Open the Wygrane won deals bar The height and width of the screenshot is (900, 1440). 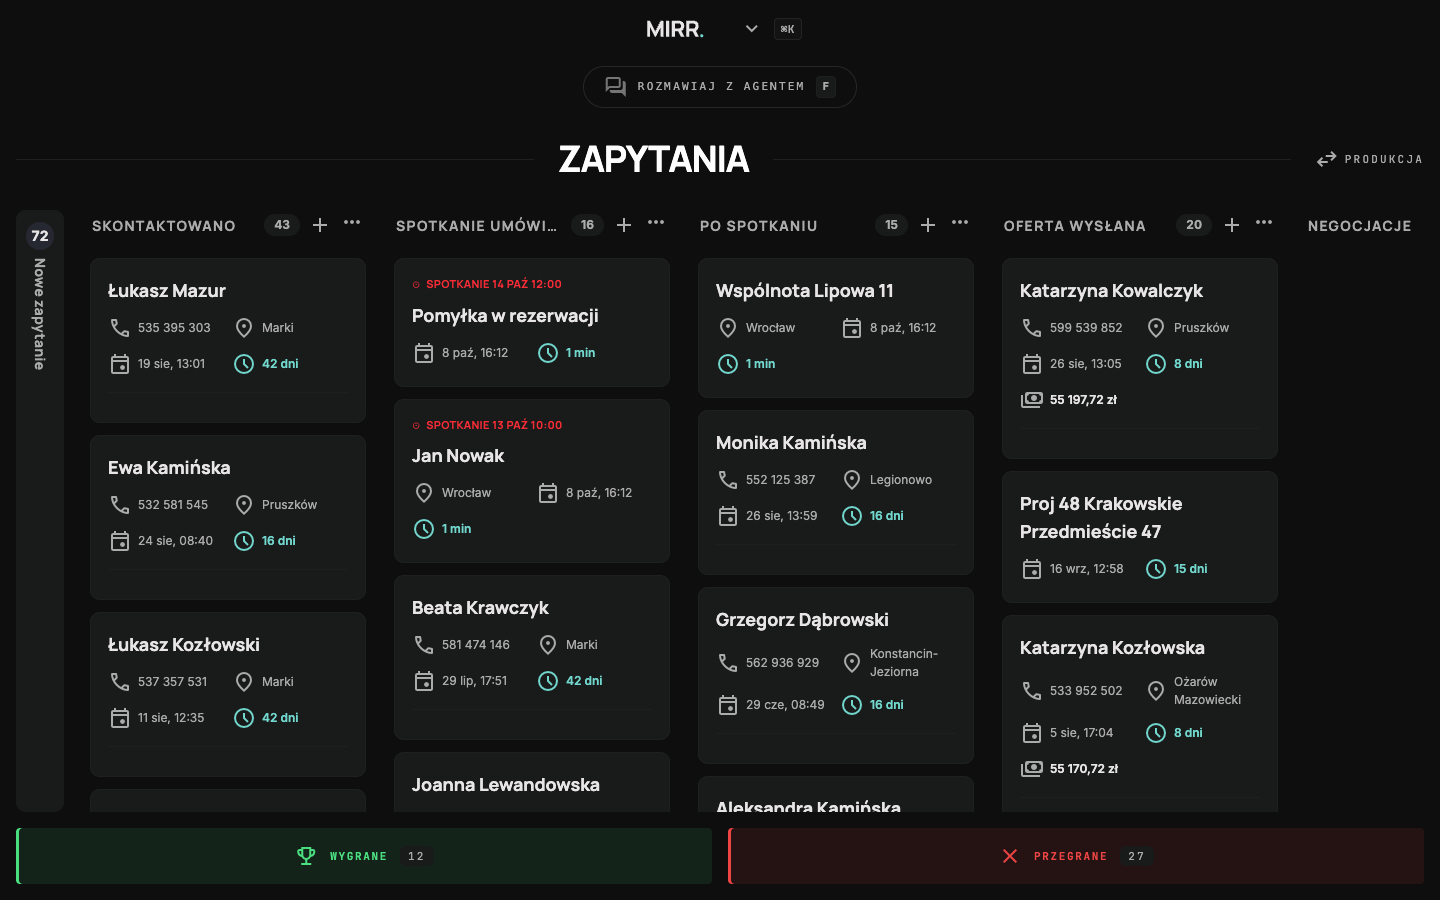click(x=364, y=856)
